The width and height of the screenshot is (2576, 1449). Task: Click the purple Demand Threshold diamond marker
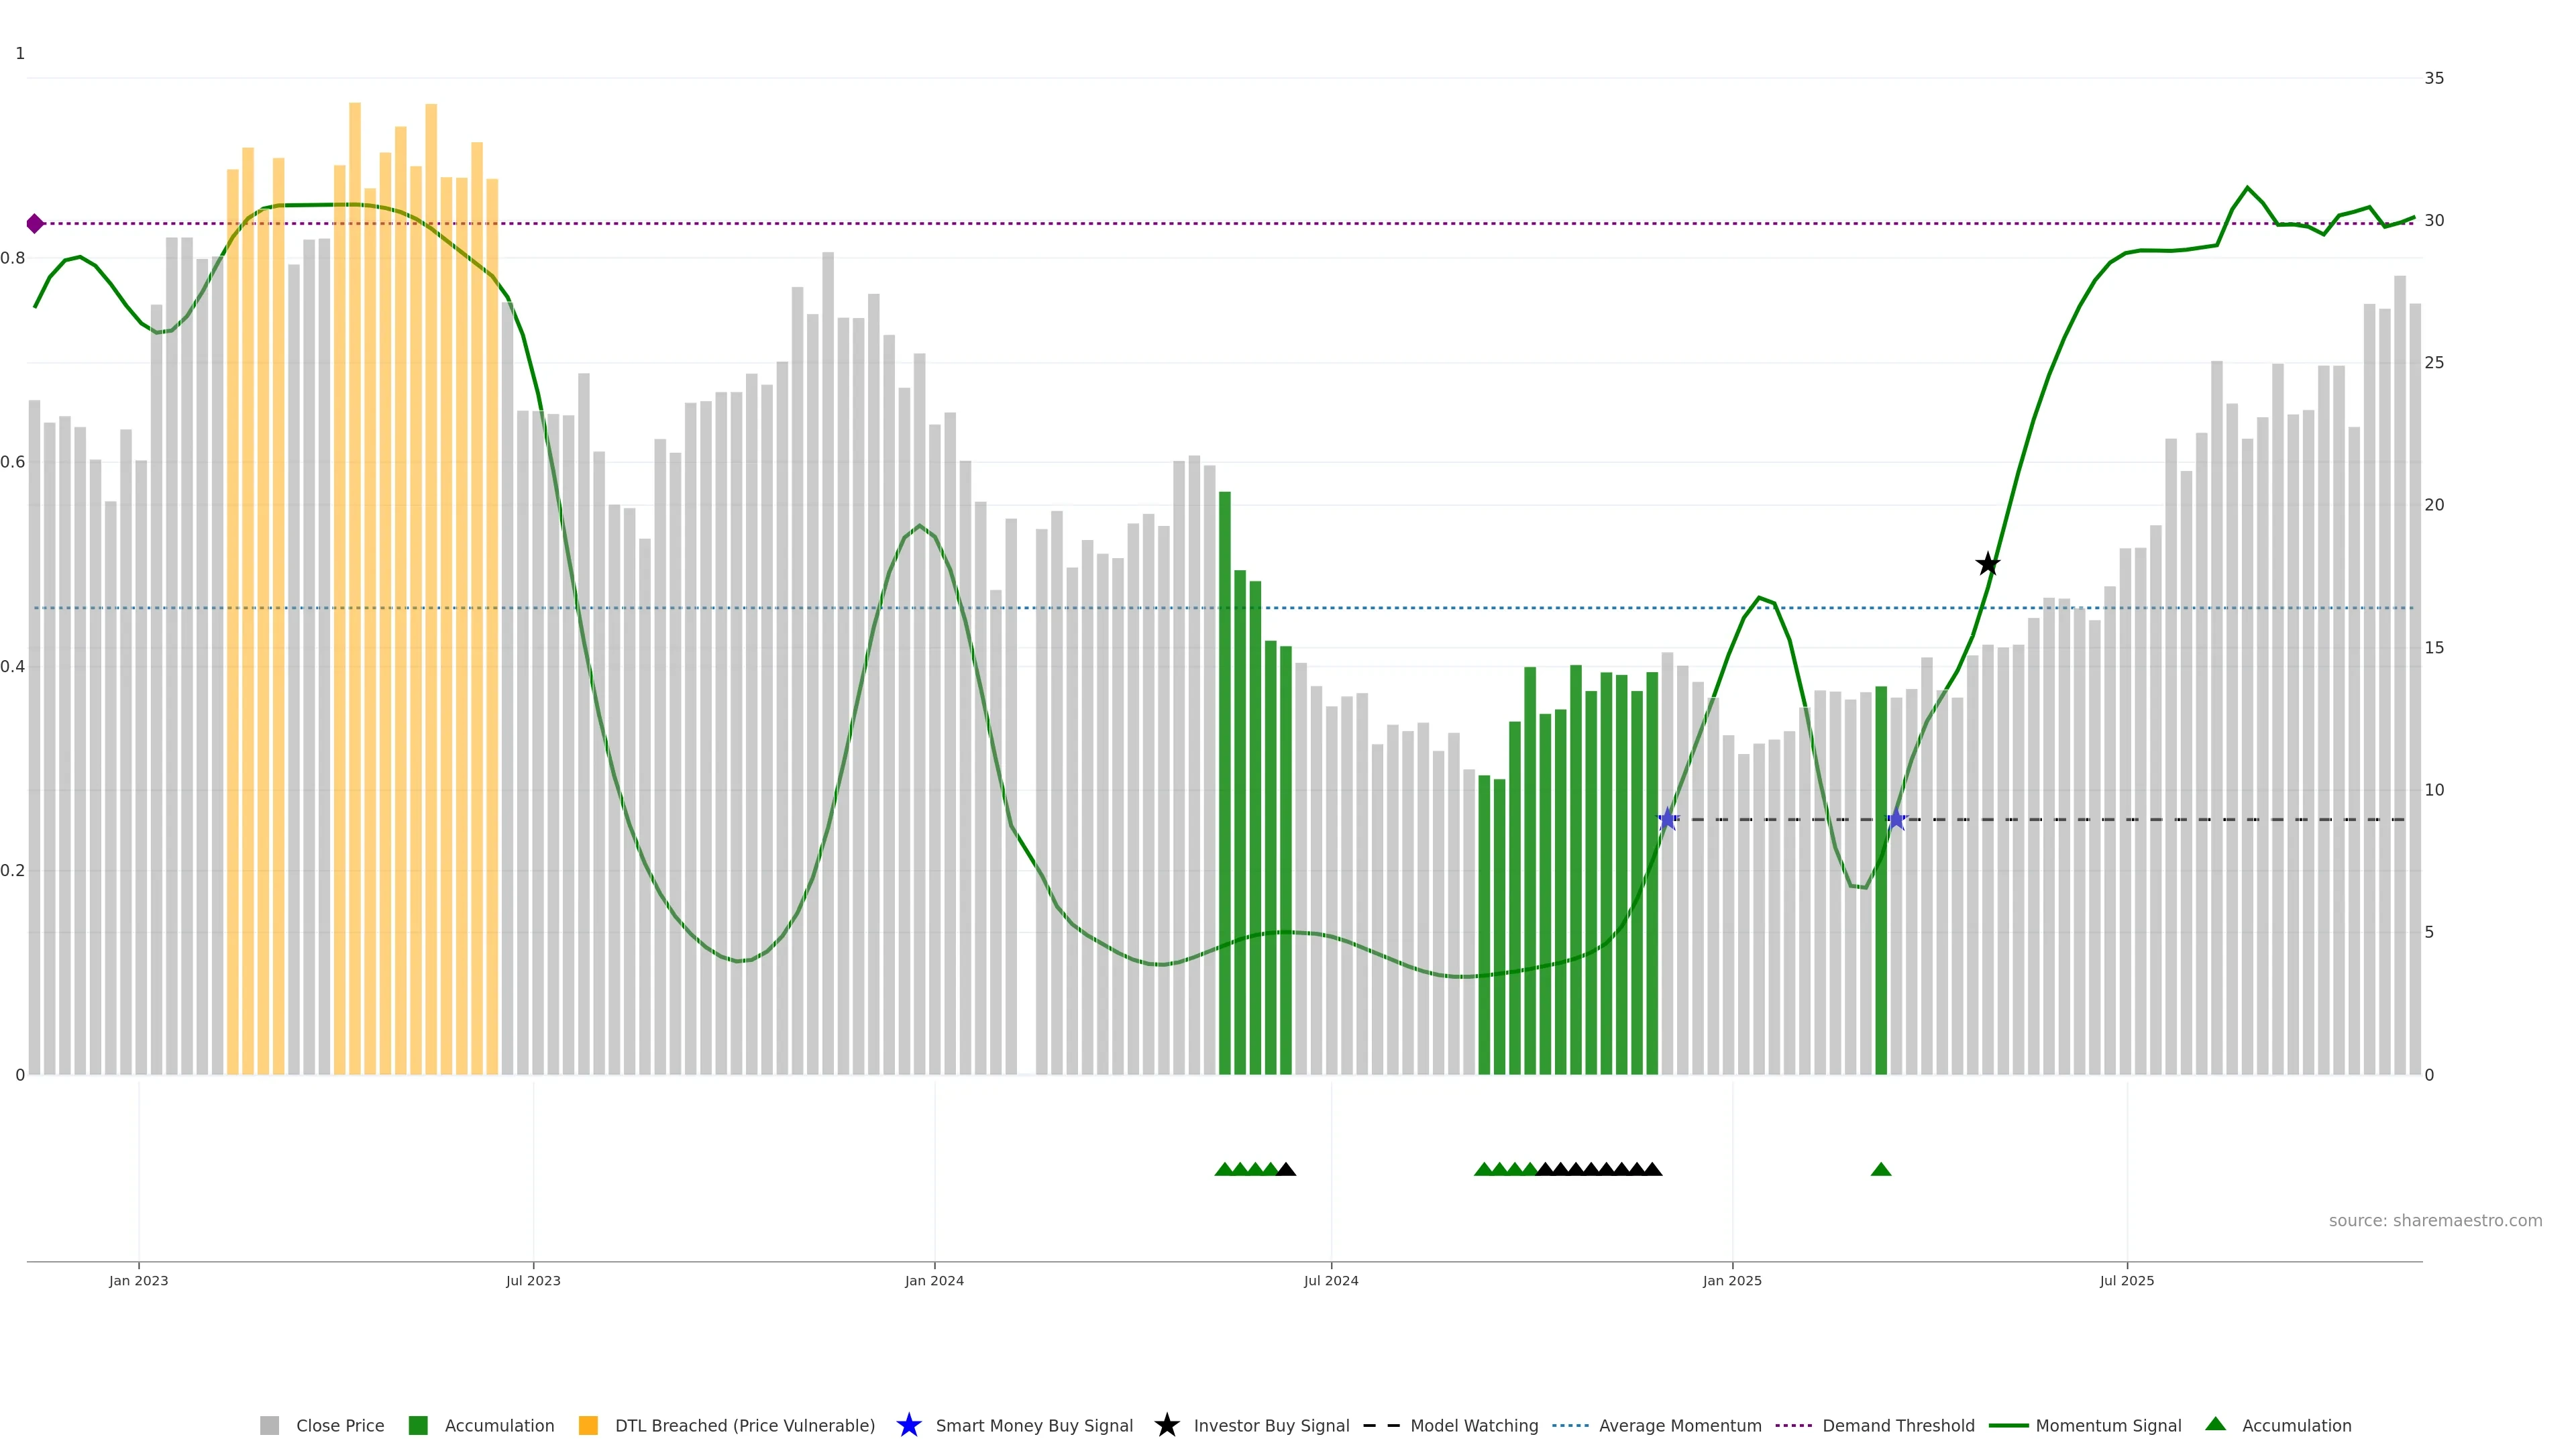click(x=35, y=223)
